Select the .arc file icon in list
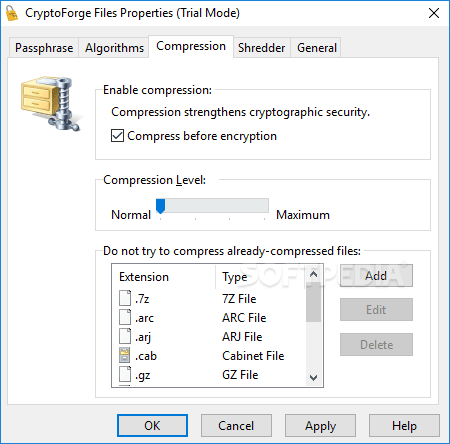 pyautogui.click(x=125, y=317)
